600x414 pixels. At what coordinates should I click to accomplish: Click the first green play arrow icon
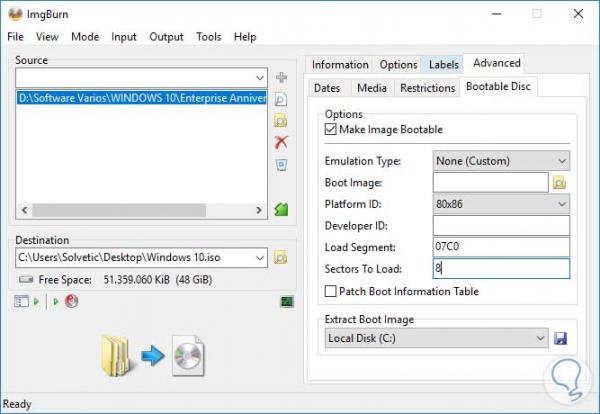pos(36,302)
